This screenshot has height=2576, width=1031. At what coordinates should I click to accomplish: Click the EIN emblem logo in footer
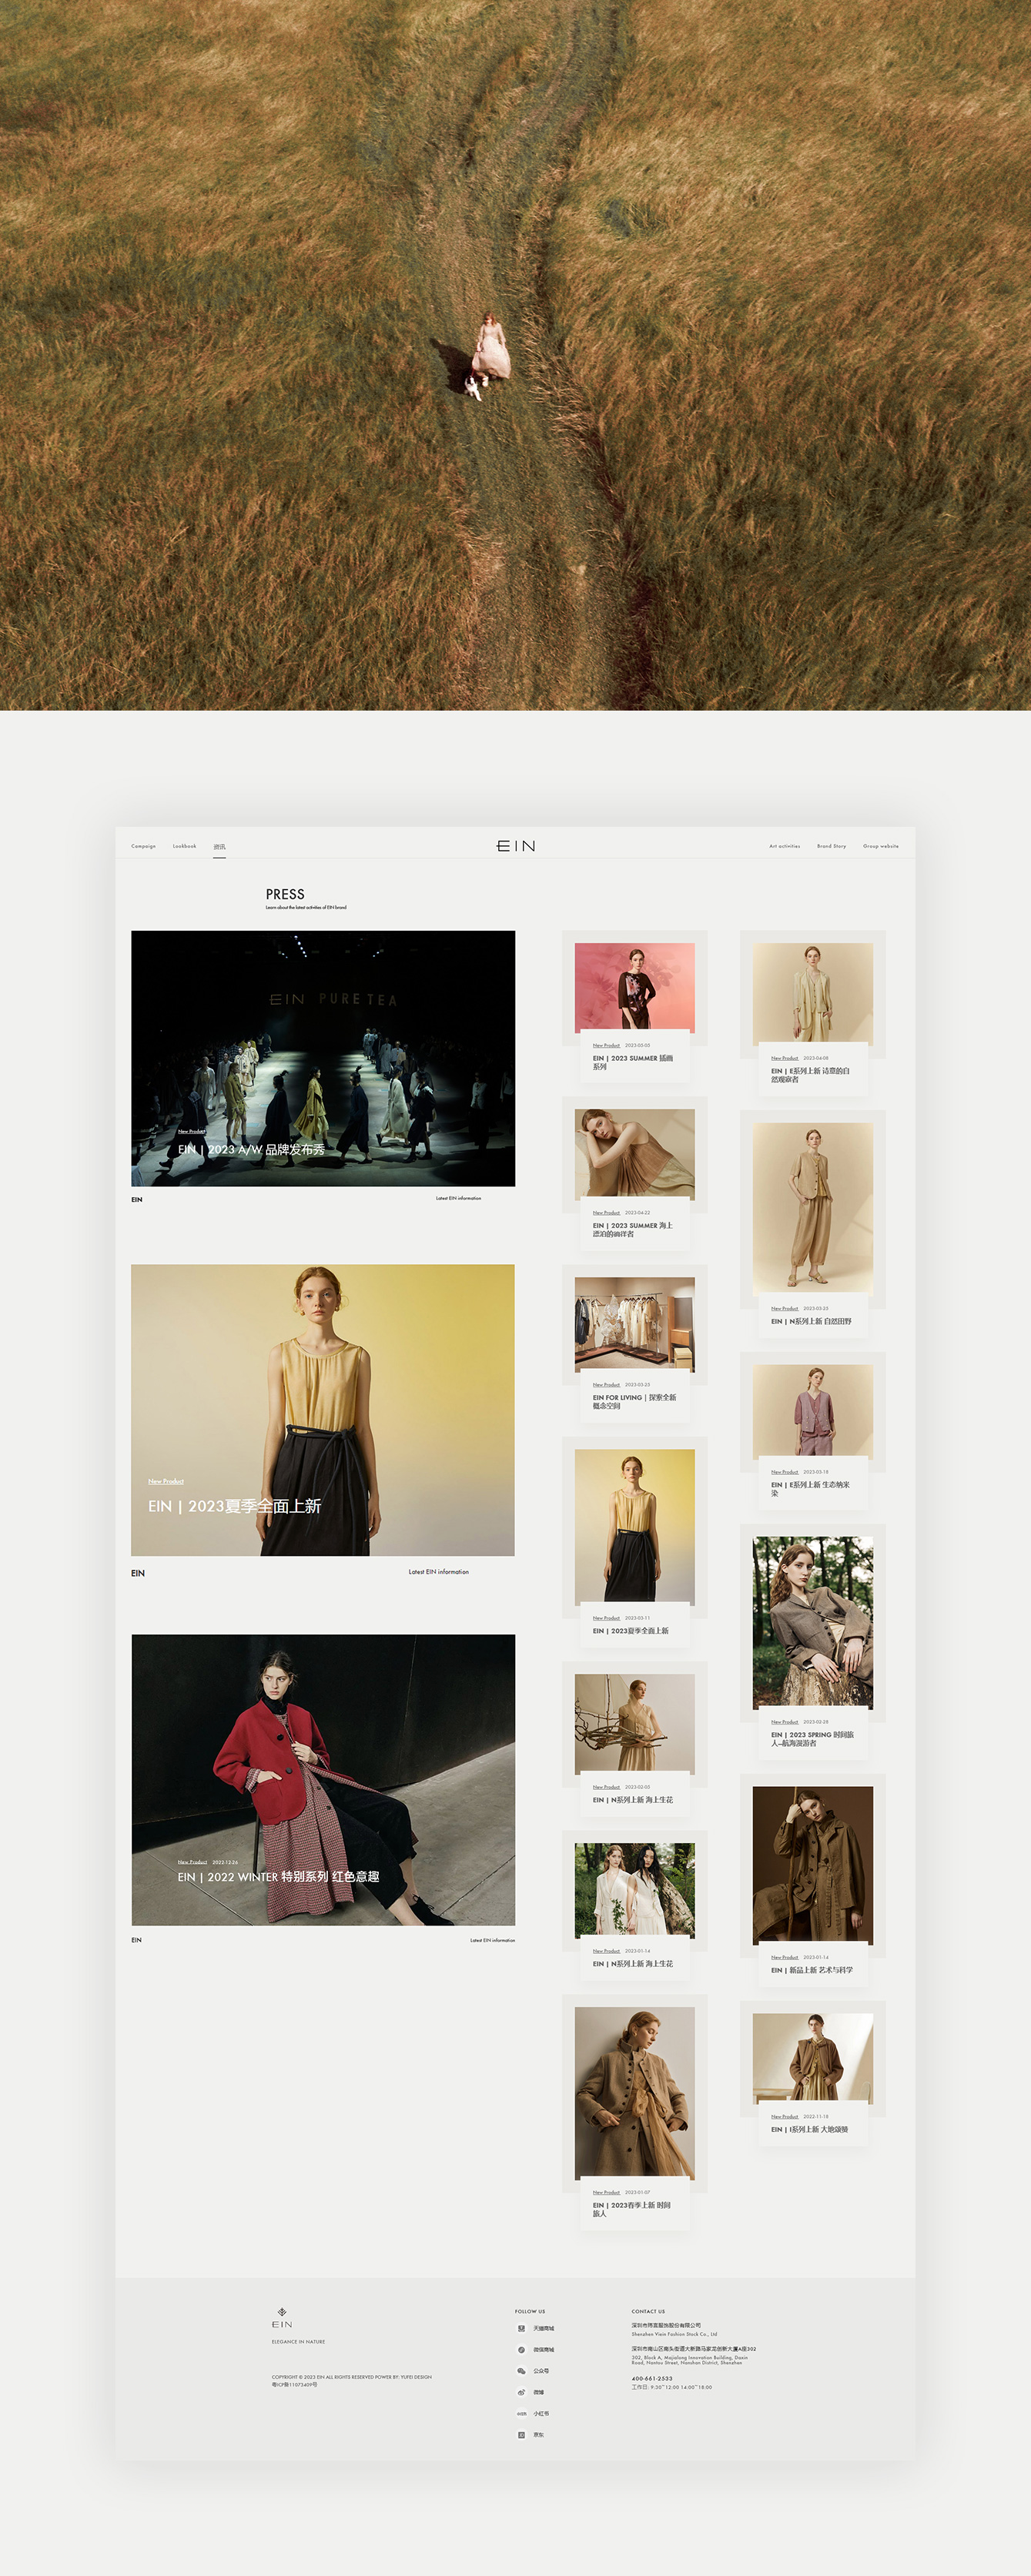tap(282, 2313)
